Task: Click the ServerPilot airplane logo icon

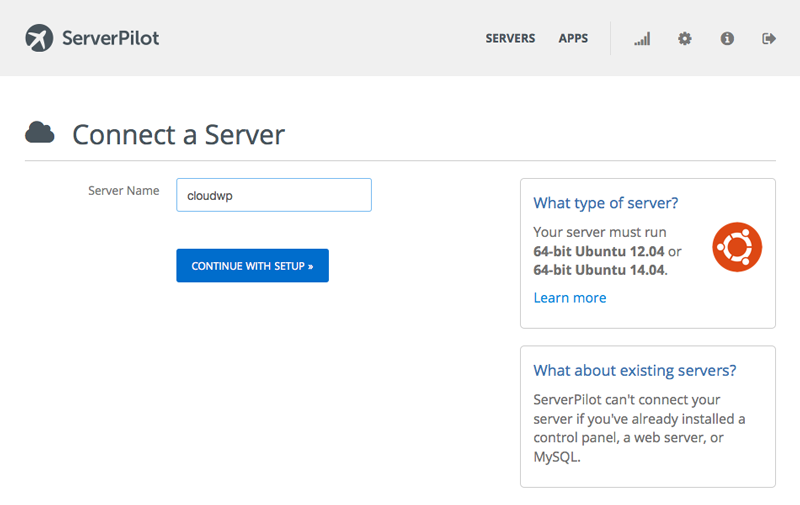Action: 39,38
